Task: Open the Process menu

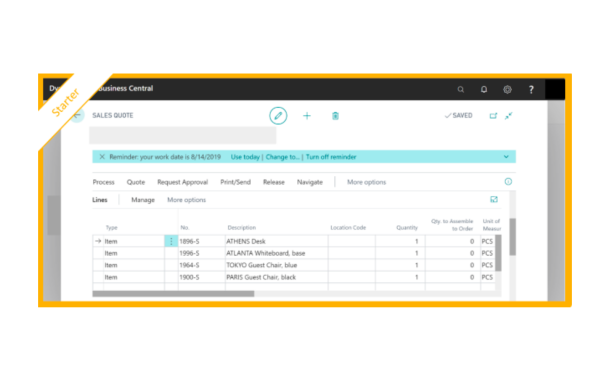Action: click(x=103, y=182)
